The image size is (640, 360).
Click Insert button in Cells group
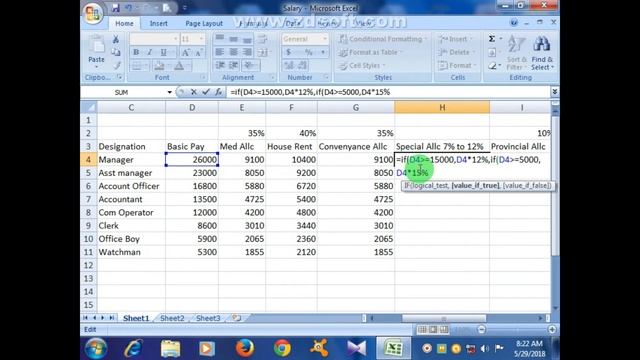pos(455,39)
